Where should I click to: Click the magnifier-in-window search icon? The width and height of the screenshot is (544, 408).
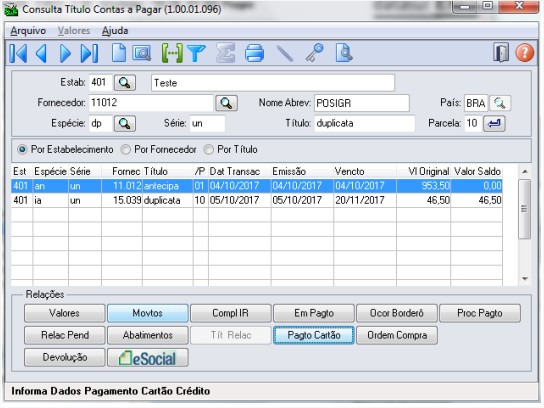(x=142, y=53)
